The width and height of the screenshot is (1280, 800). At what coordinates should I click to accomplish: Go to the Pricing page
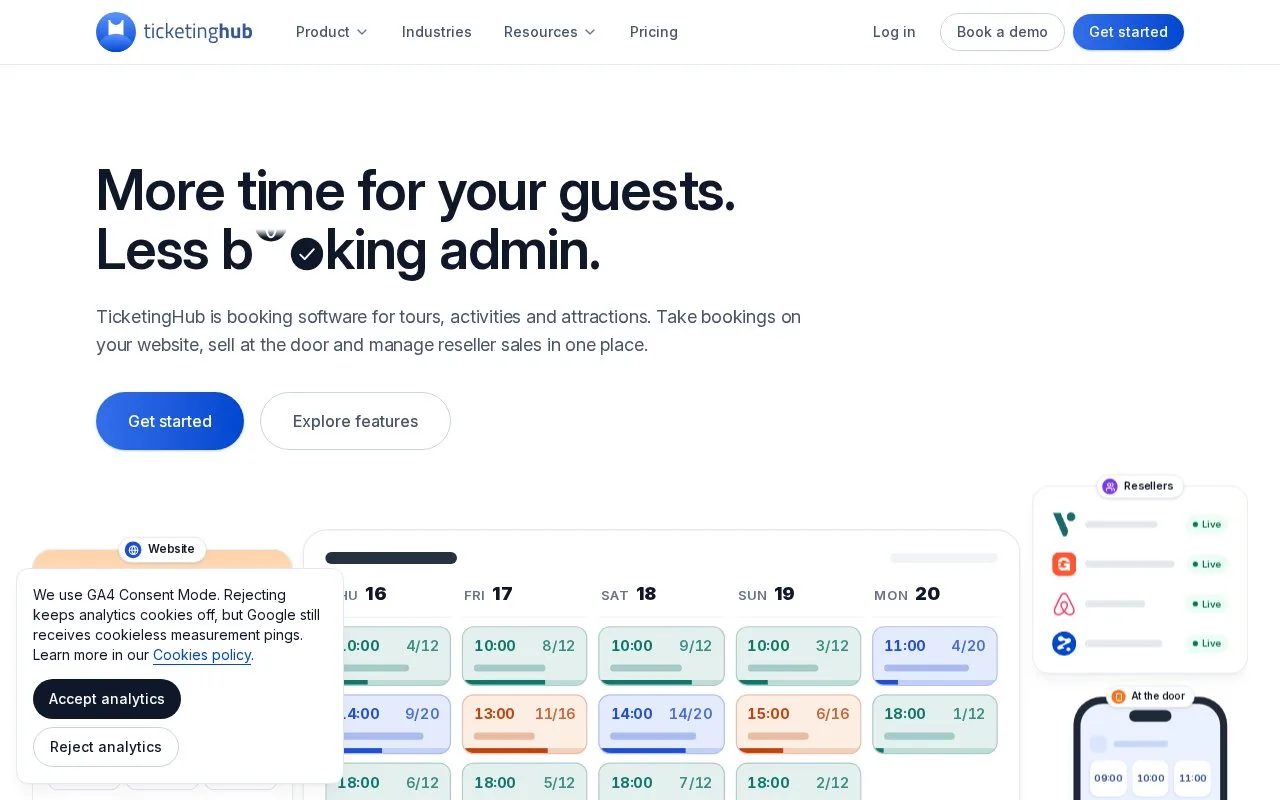coord(654,32)
